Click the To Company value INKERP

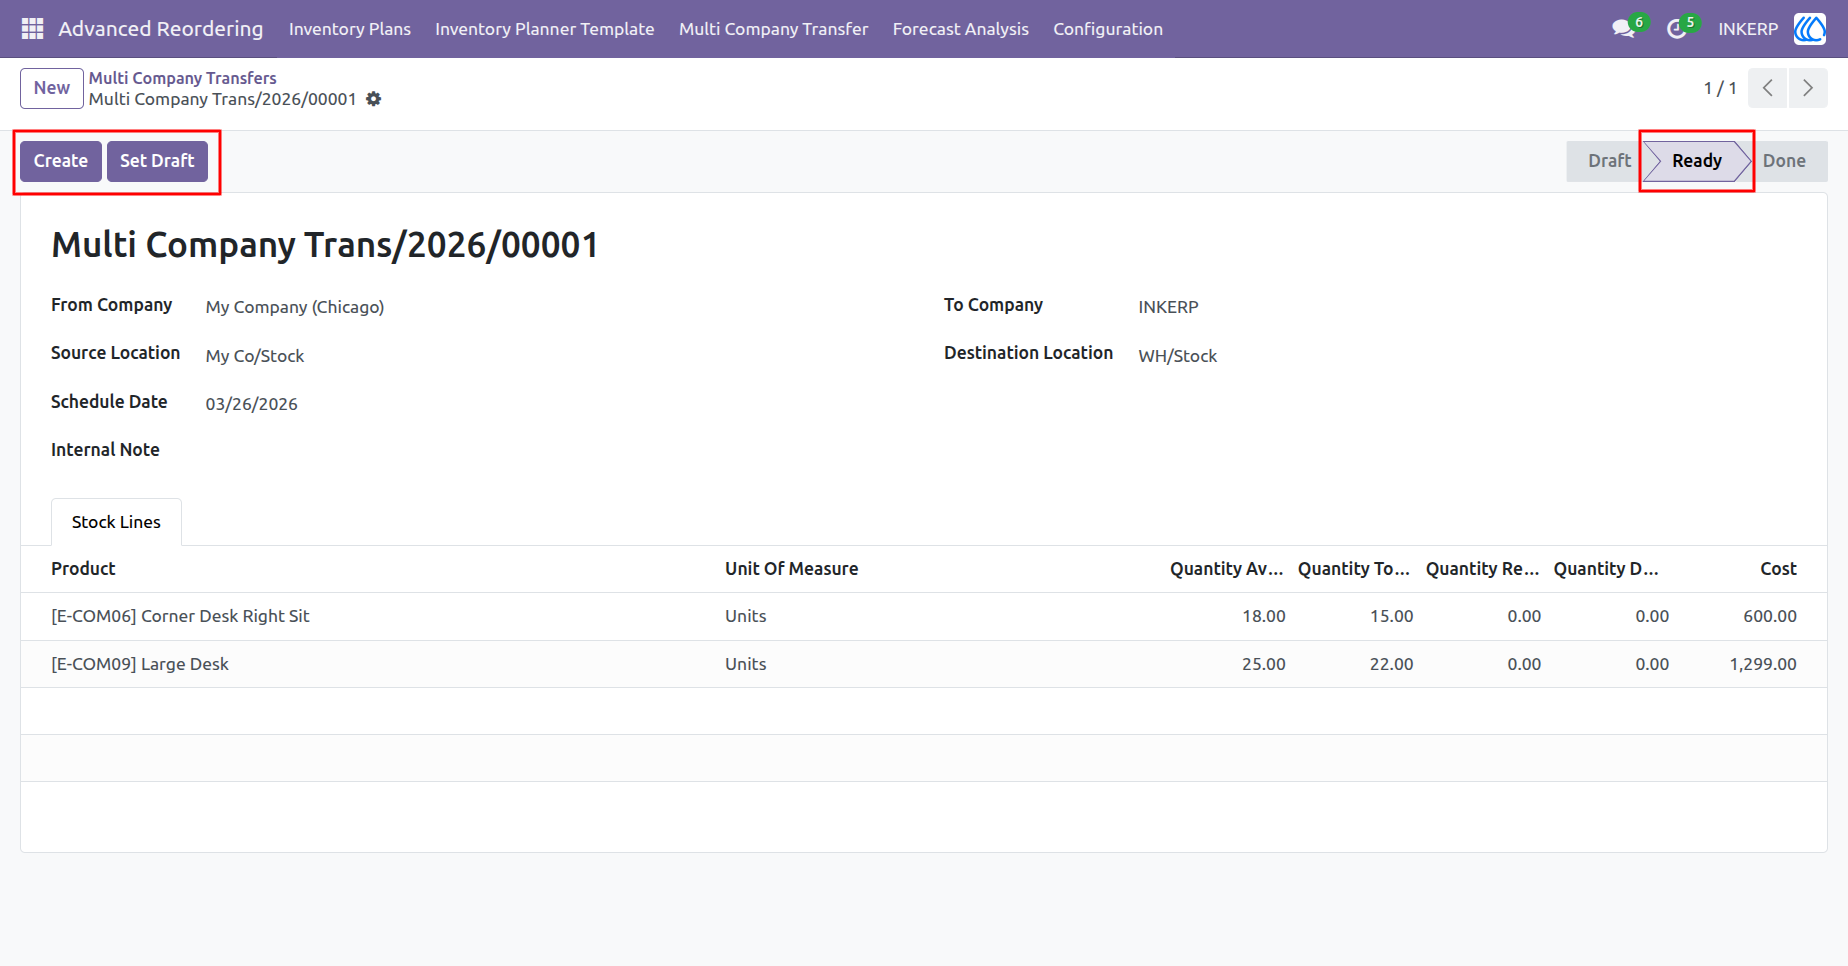[1168, 307]
